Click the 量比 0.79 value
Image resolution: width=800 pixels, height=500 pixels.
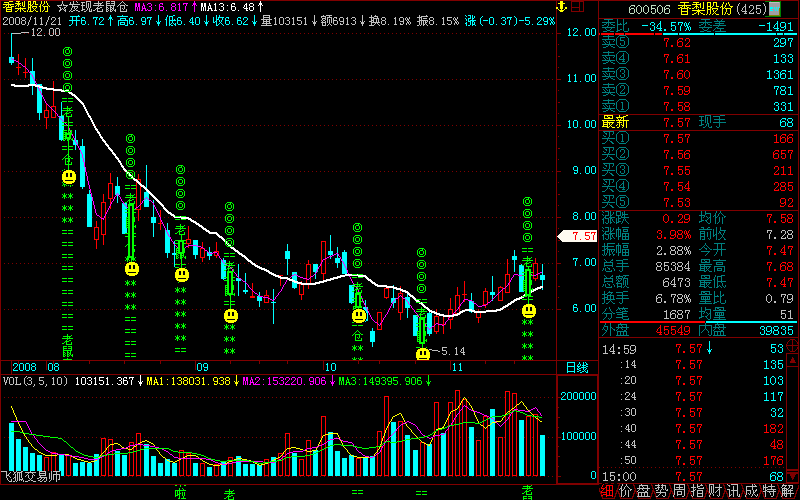(x=780, y=298)
